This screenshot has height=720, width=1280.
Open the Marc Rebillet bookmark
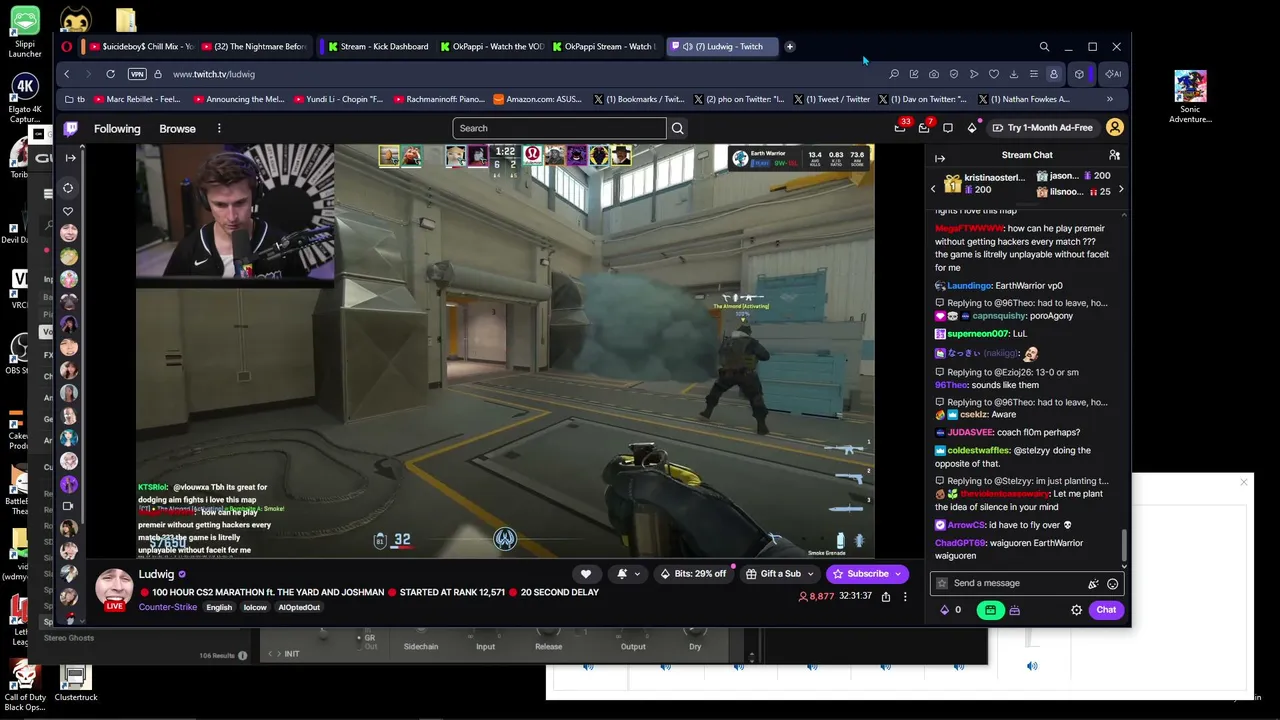(x=135, y=99)
